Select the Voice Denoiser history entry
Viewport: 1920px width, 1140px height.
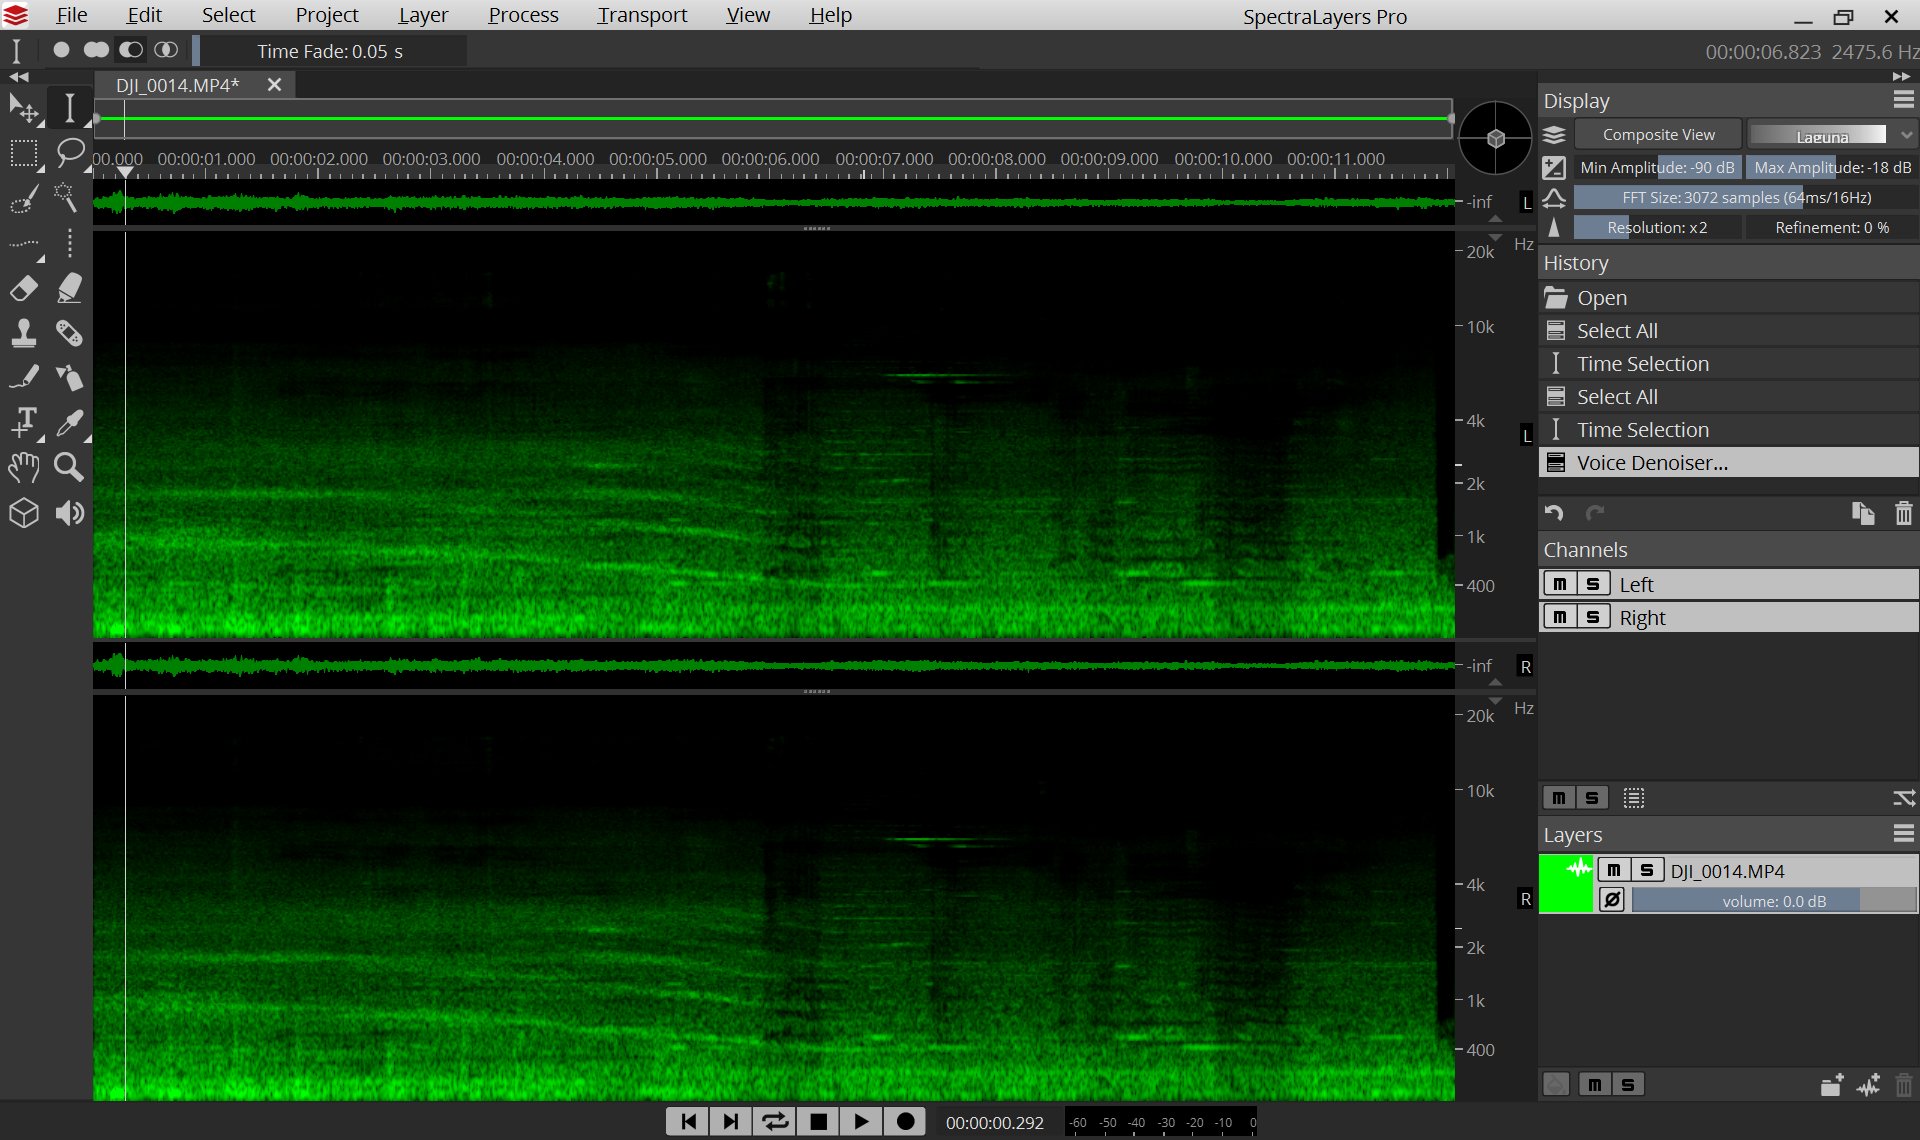pyautogui.click(x=1728, y=462)
